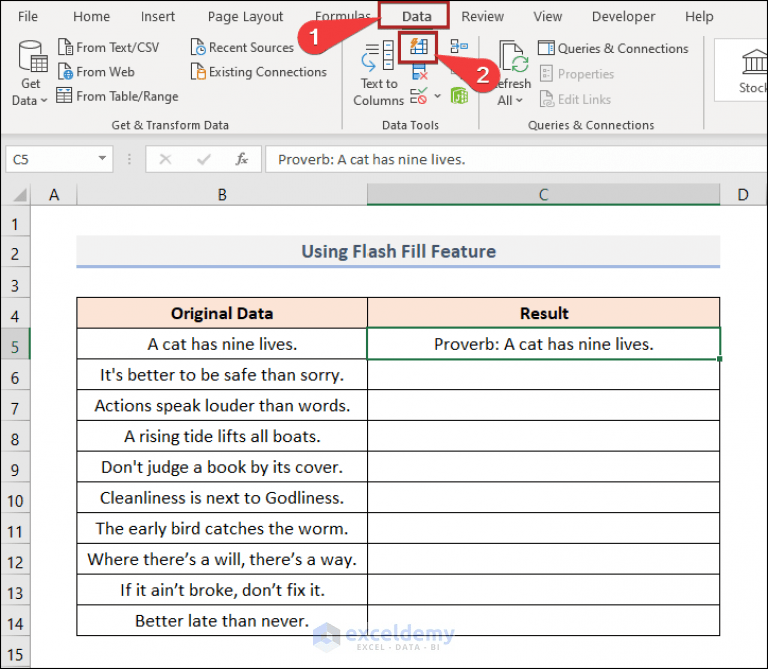This screenshot has width=768, height=669.
Task: Select cell 'The early bird catches the worm.'
Action: pyautogui.click(x=222, y=528)
